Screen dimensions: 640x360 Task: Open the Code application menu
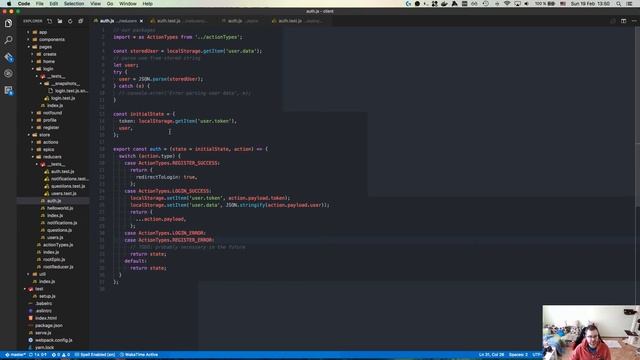[24, 4]
